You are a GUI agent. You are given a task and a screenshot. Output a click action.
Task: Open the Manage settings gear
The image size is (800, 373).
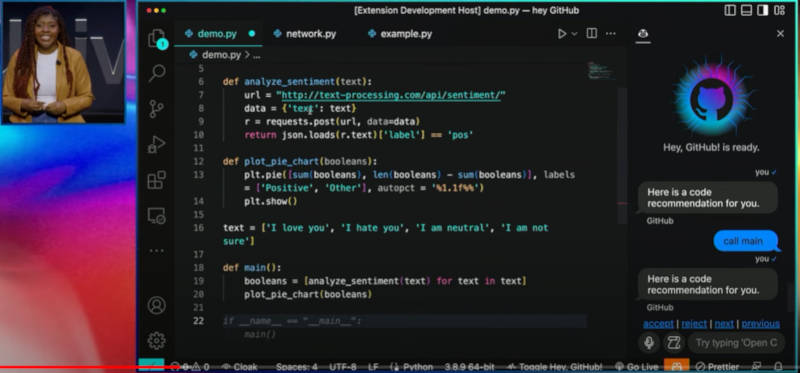click(x=157, y=340)
